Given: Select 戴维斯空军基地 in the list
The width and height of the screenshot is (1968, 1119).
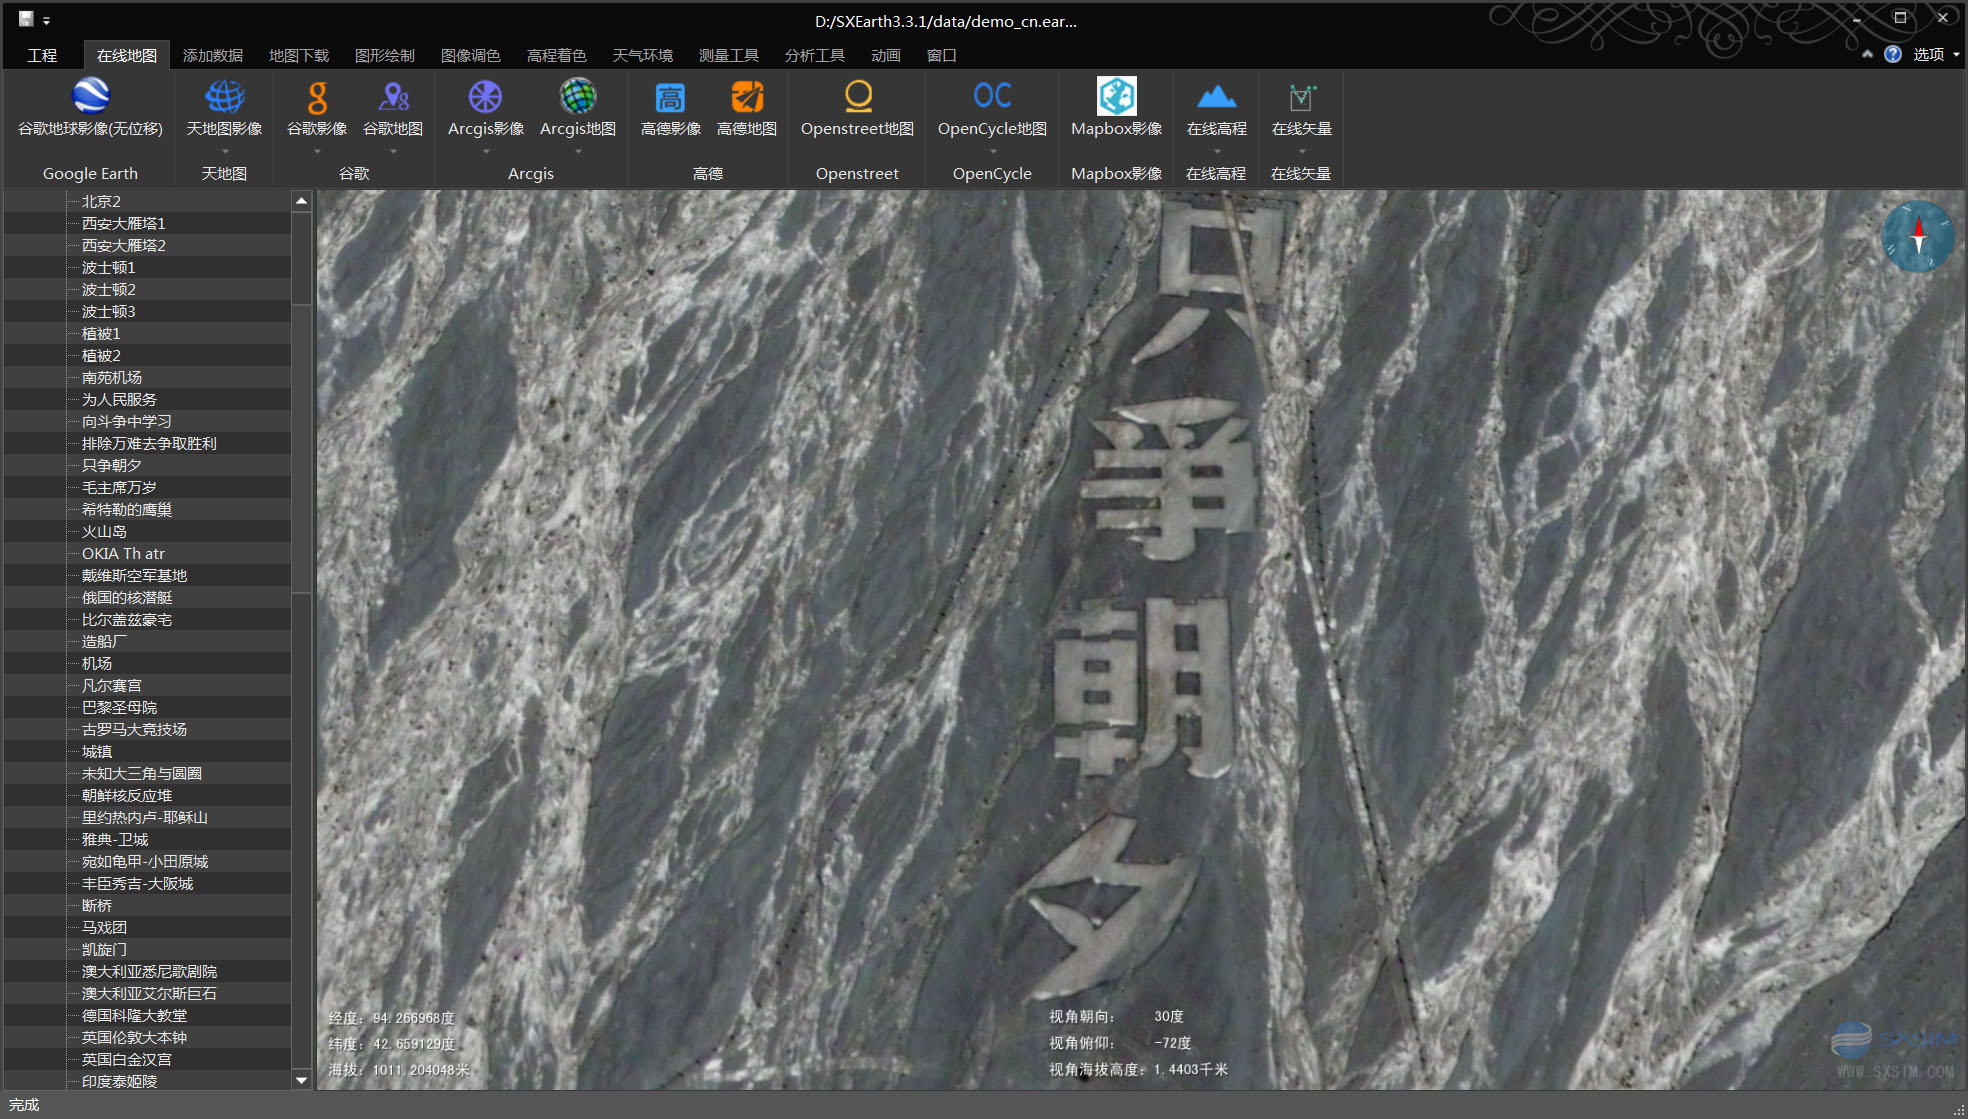Looking at the screenshot, I should point(134,575).
